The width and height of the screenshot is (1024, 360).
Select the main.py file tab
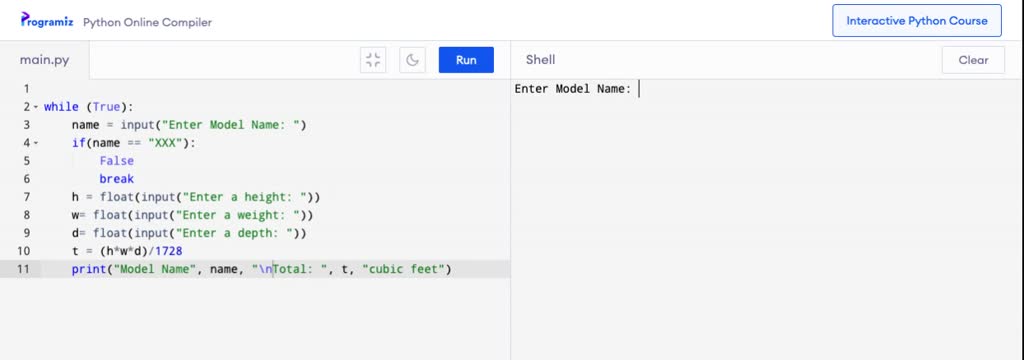point(44,60)
